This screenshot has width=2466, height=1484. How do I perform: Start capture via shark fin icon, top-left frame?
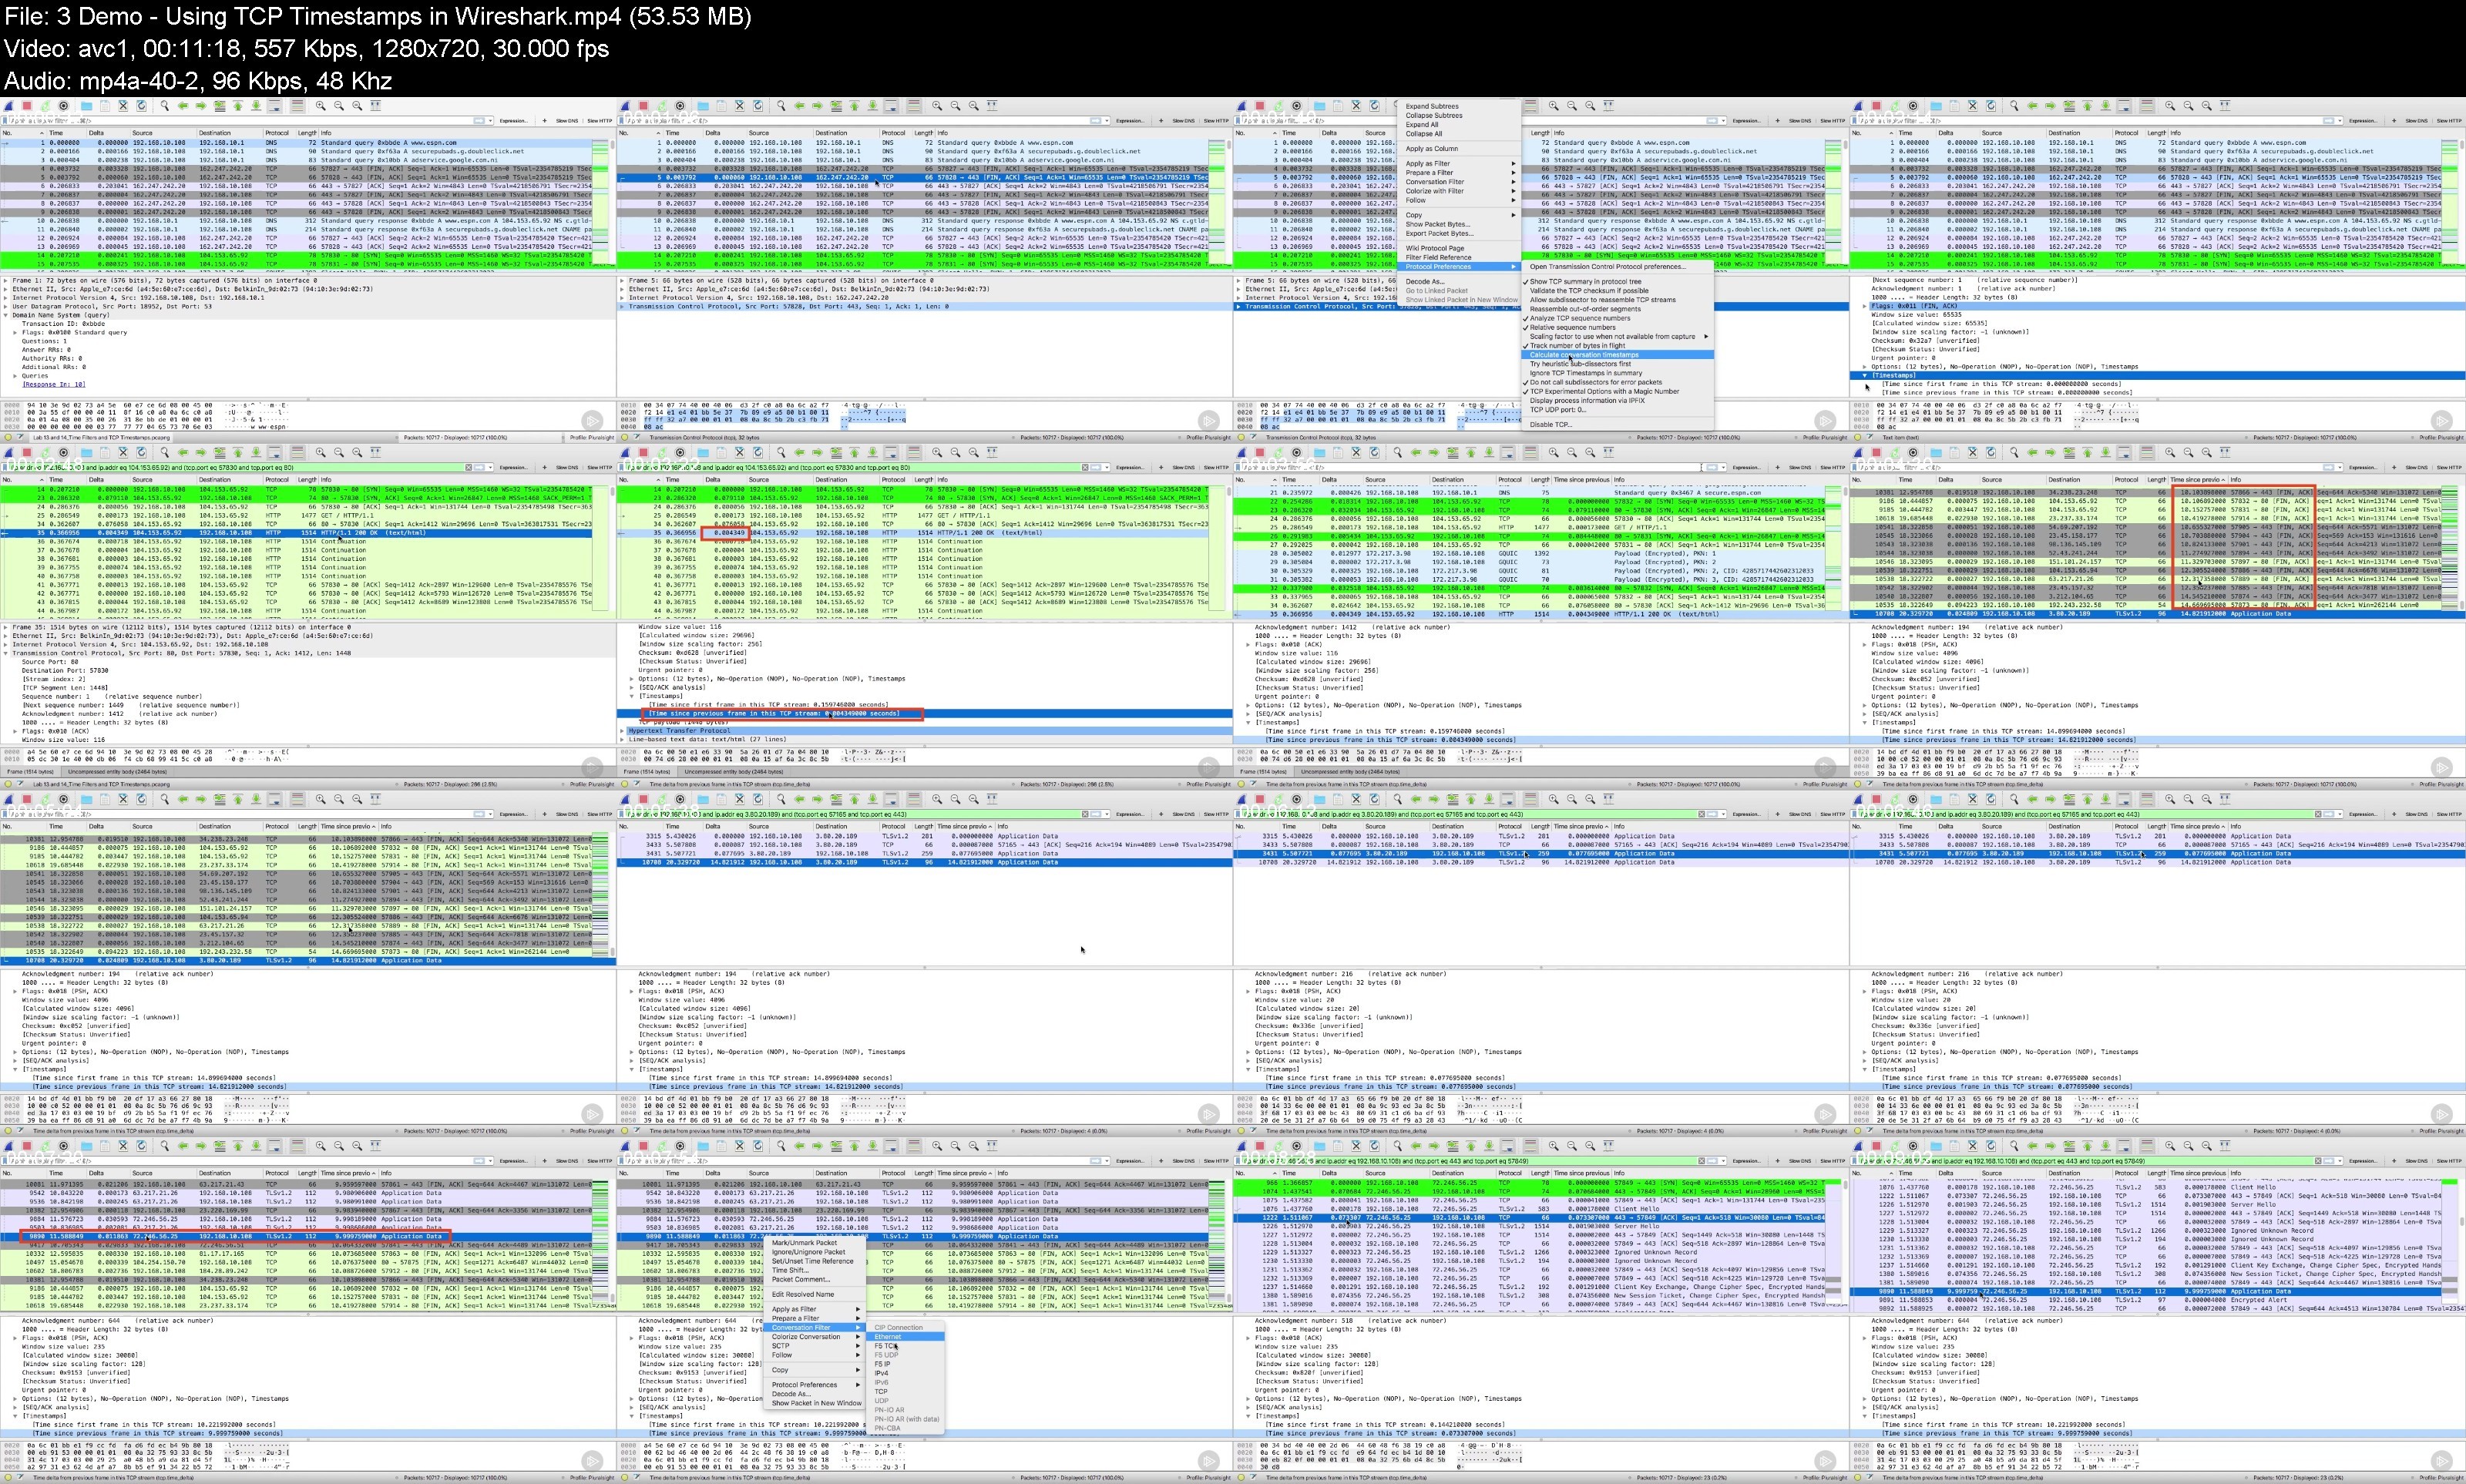[x=9, y=106]
